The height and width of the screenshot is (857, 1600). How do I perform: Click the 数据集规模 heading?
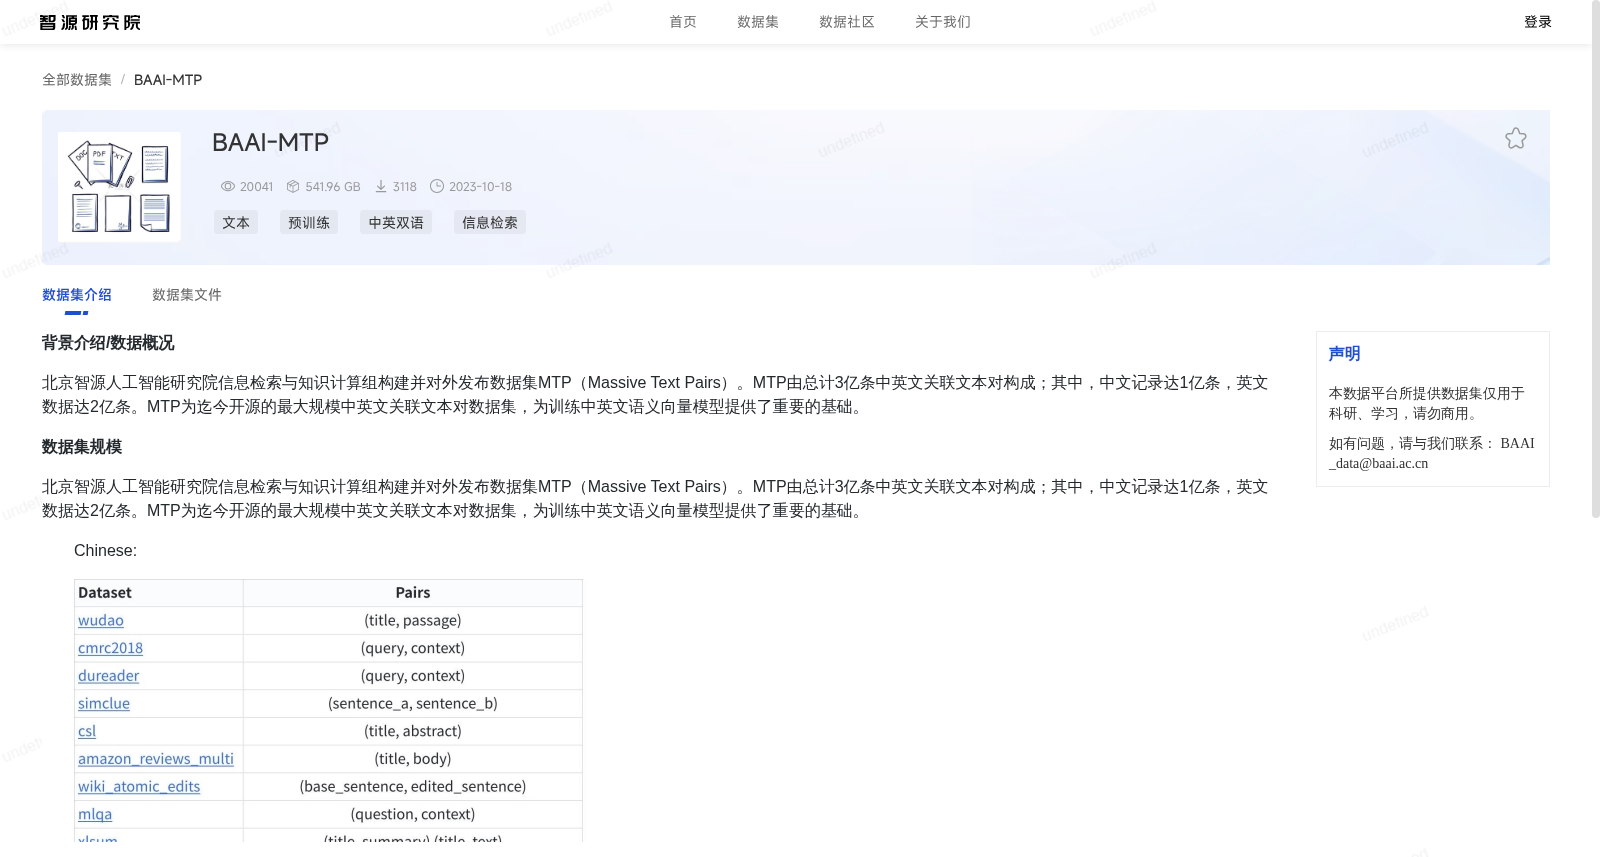pyautogui.click(x=82, y=447)
